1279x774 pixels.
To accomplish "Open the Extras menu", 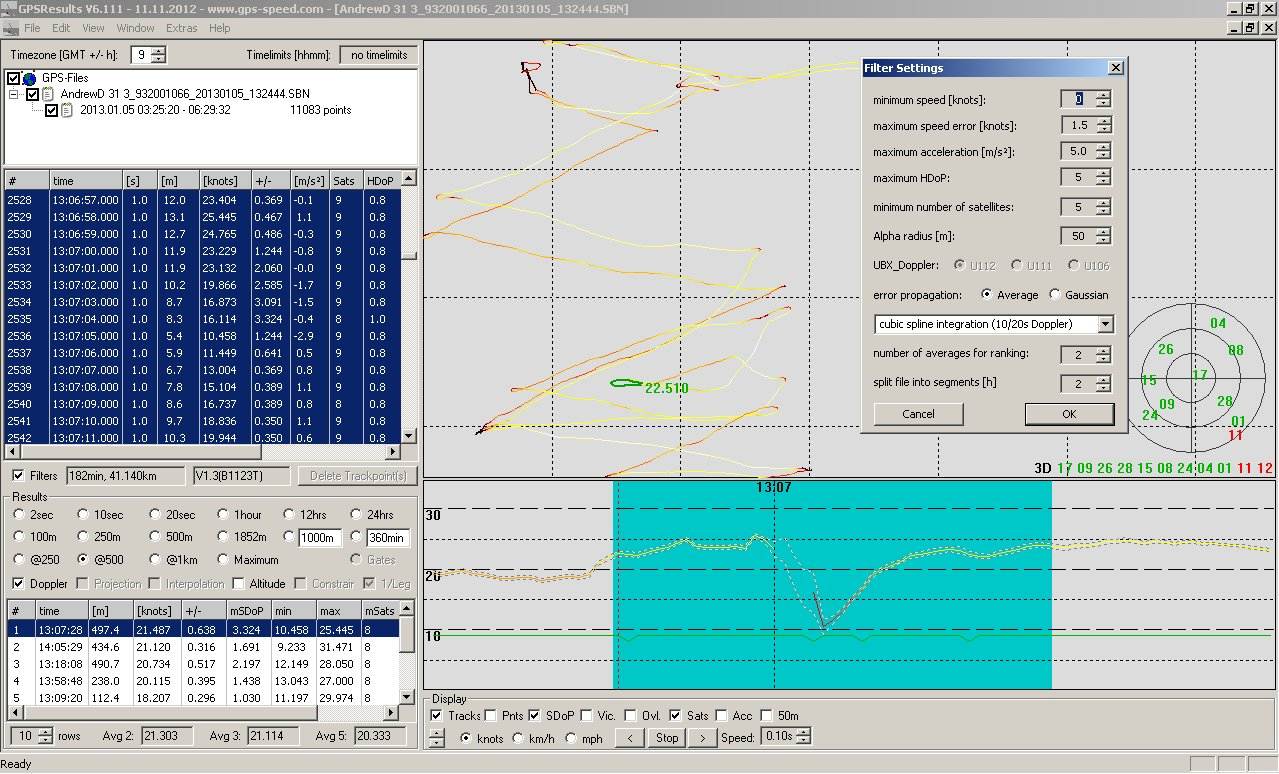I will [x=181, y=28].
